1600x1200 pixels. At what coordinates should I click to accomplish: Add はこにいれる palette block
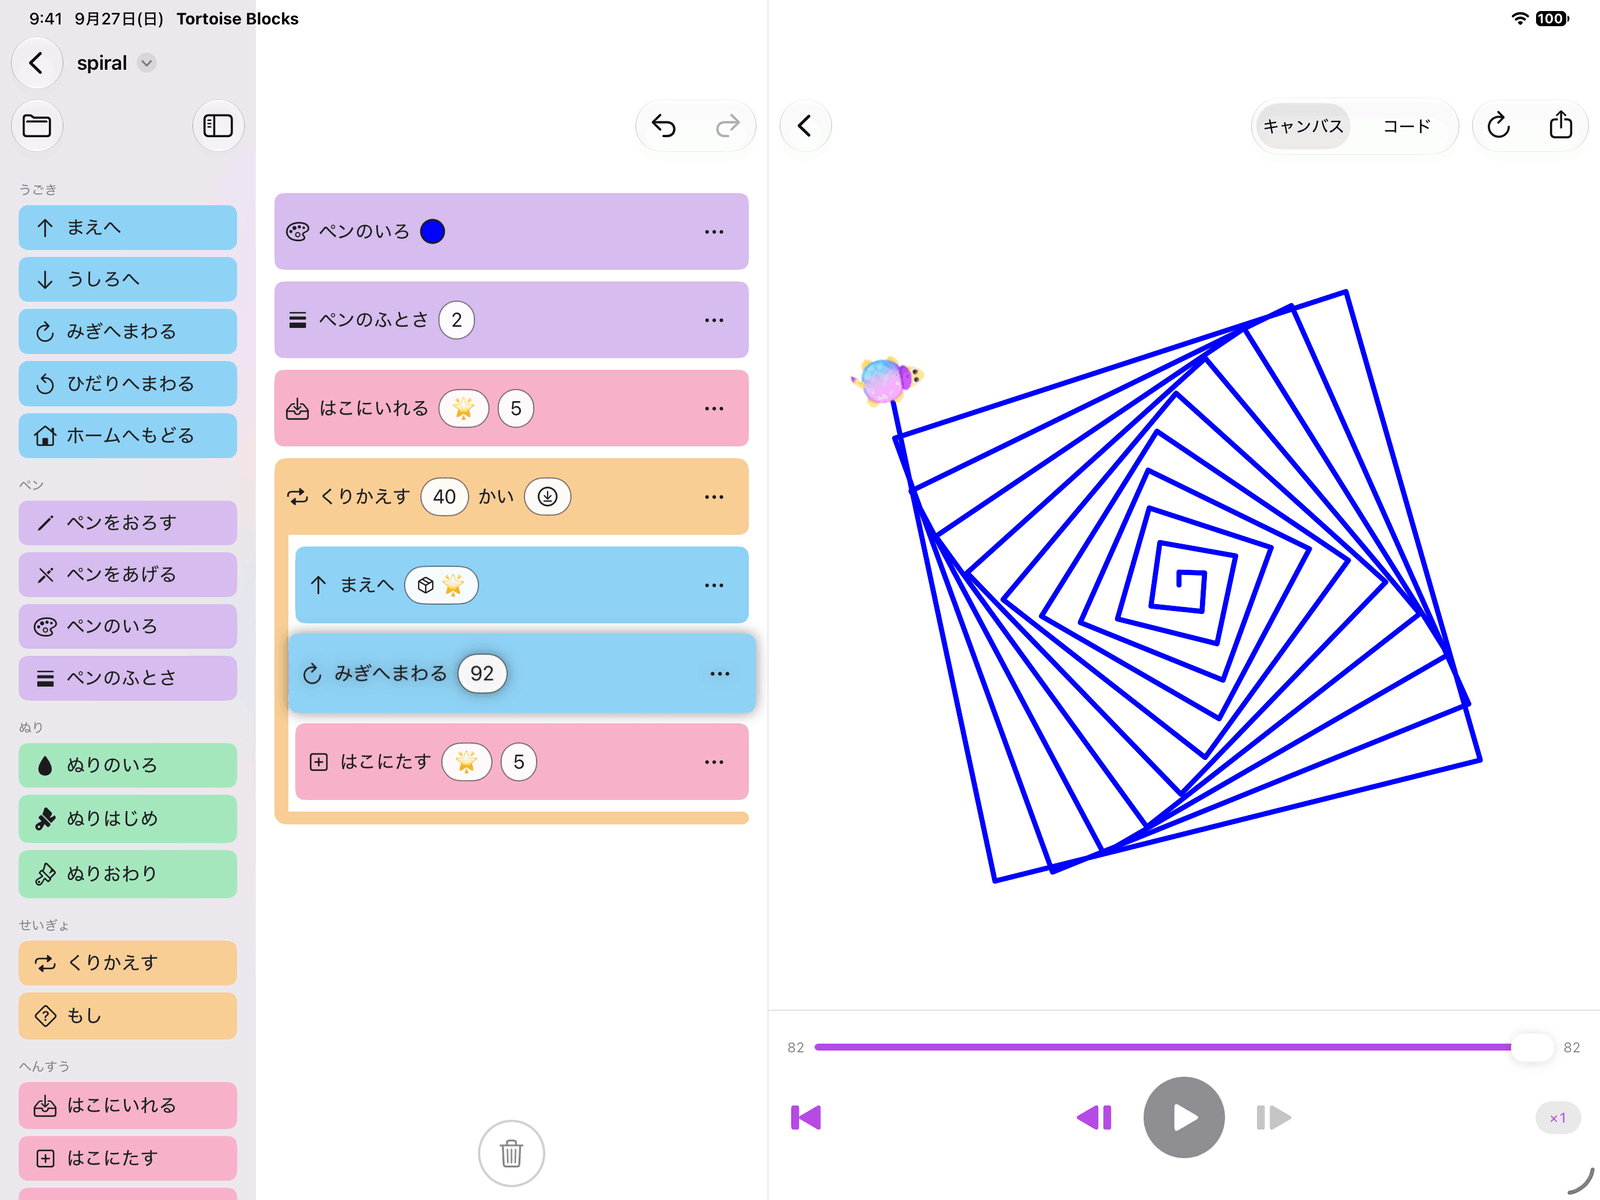coord(128,1106)
